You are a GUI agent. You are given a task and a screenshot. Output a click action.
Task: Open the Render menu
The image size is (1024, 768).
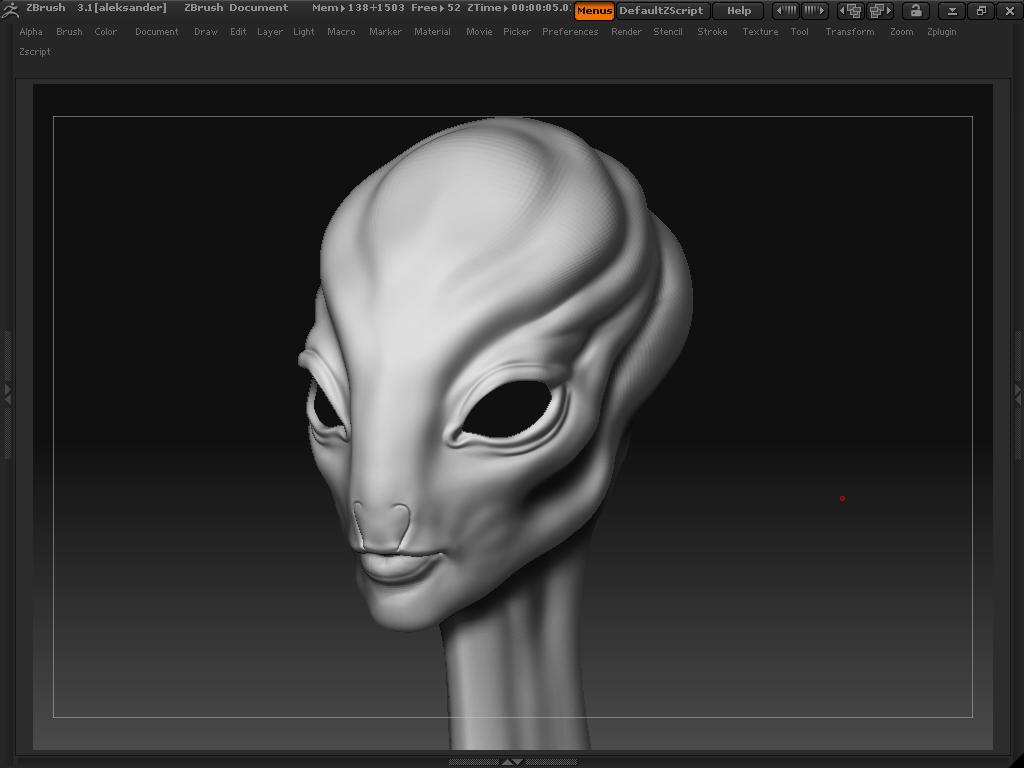coord(626,31)
